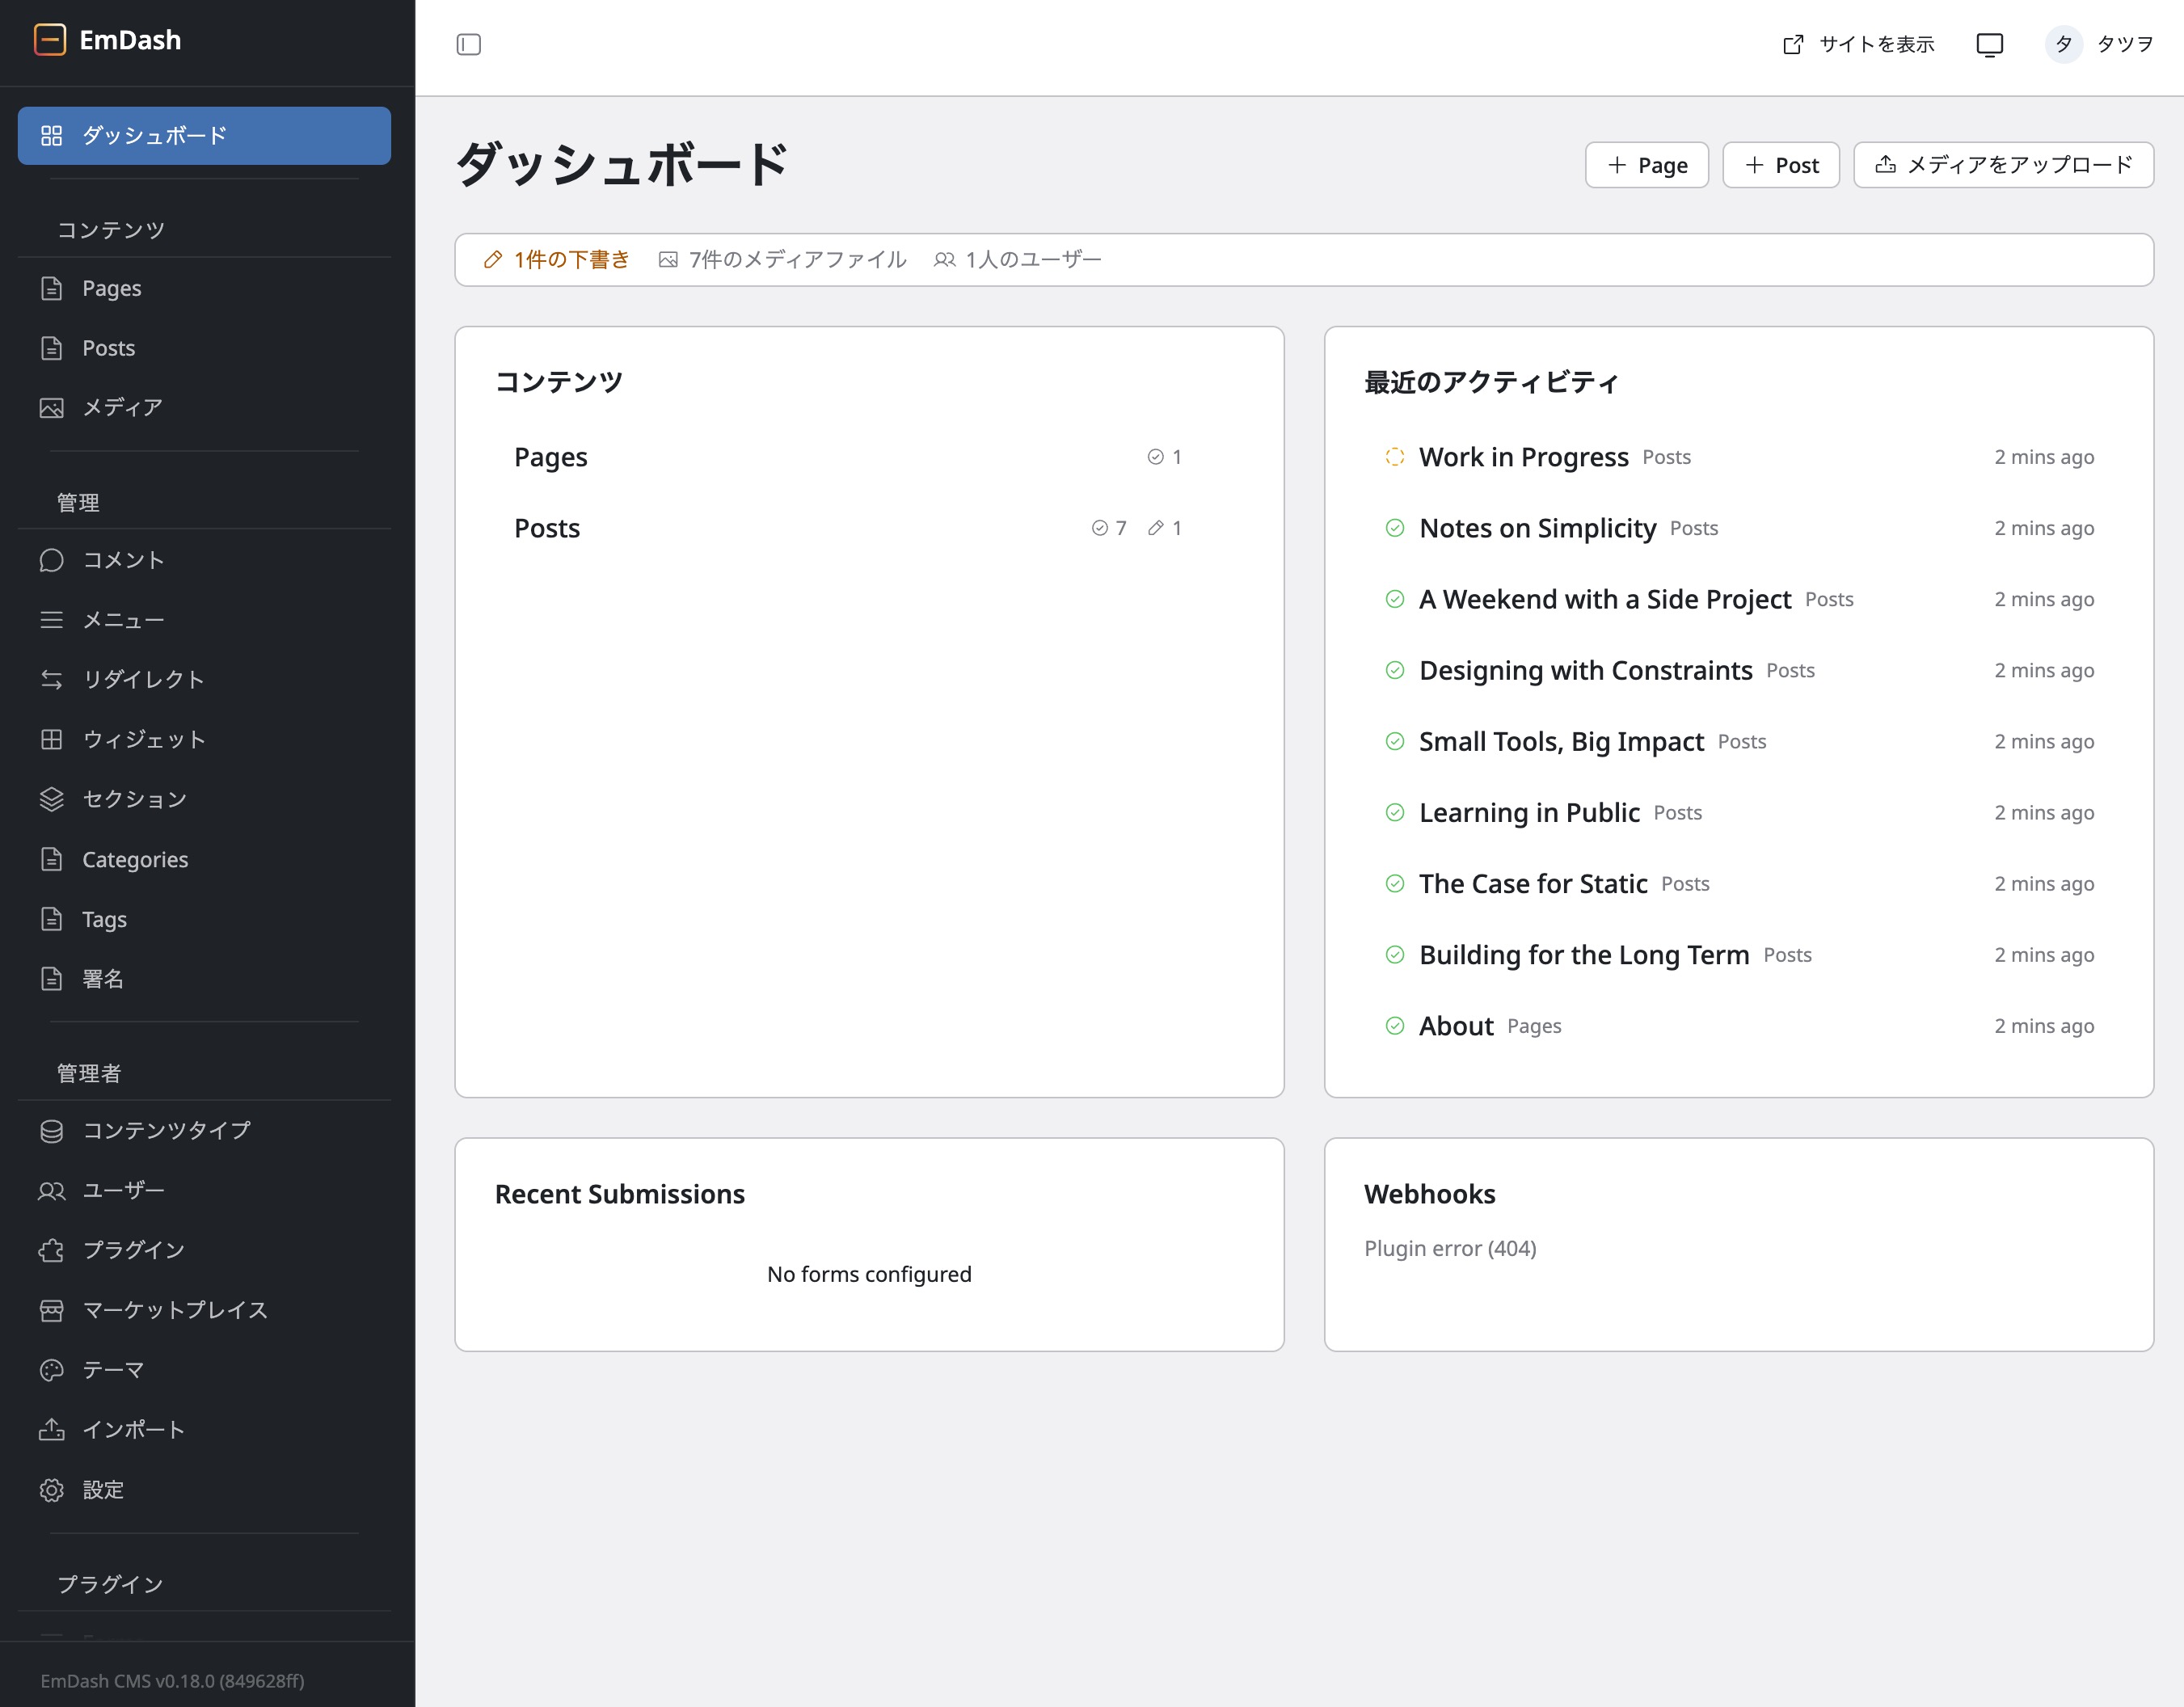Image resolution: width=2184 pixels, height=1707 pixels.
Task: Click the コメント speech bubble icon
Action: tap(51, 560)
